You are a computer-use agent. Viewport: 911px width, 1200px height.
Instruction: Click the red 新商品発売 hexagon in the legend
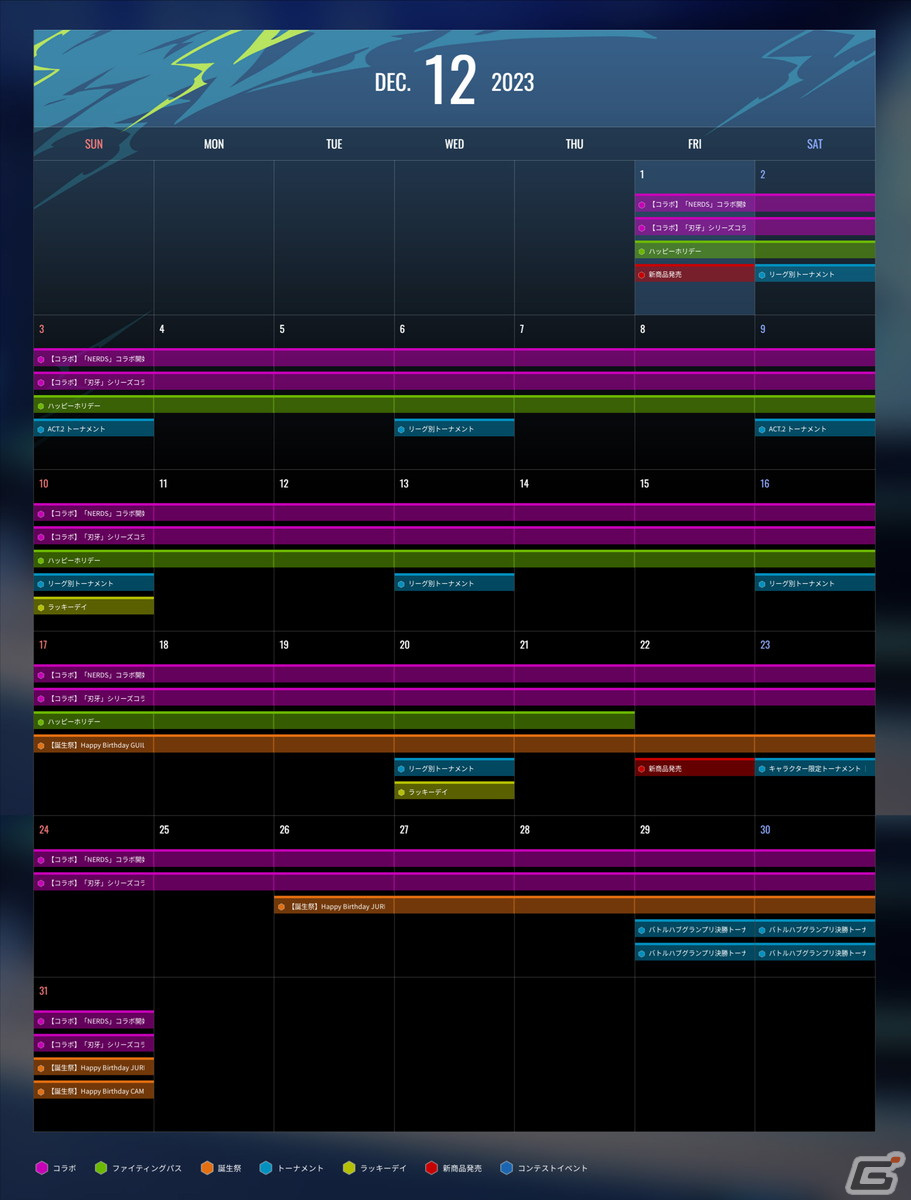[x=431, y=1168]
